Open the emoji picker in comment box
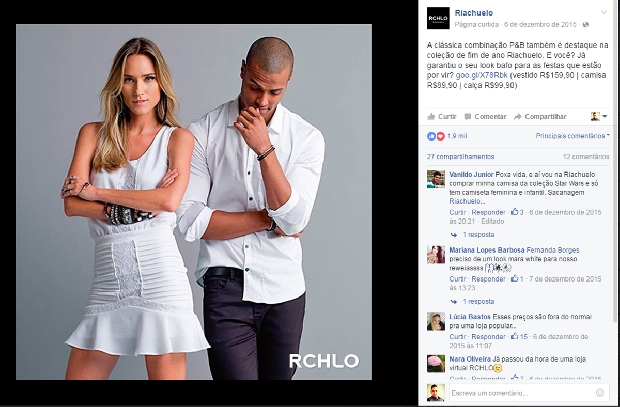The width and height of the screenshot is (620, 407). (600, 393)
